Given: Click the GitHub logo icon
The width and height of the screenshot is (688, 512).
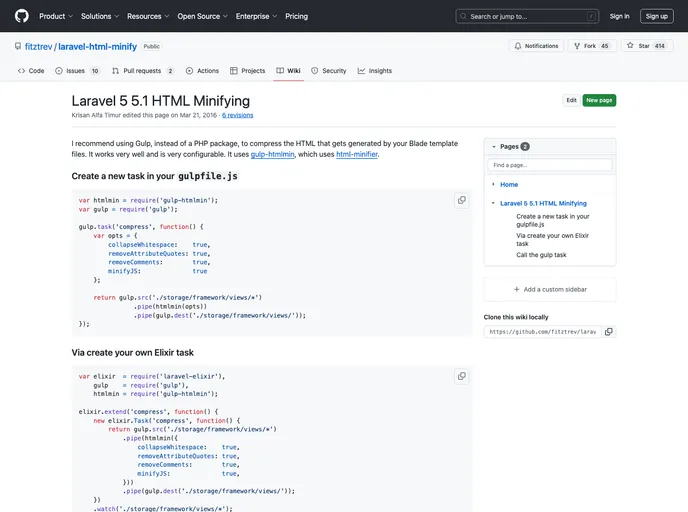Looking at the screenshot, I should (22, 16).
